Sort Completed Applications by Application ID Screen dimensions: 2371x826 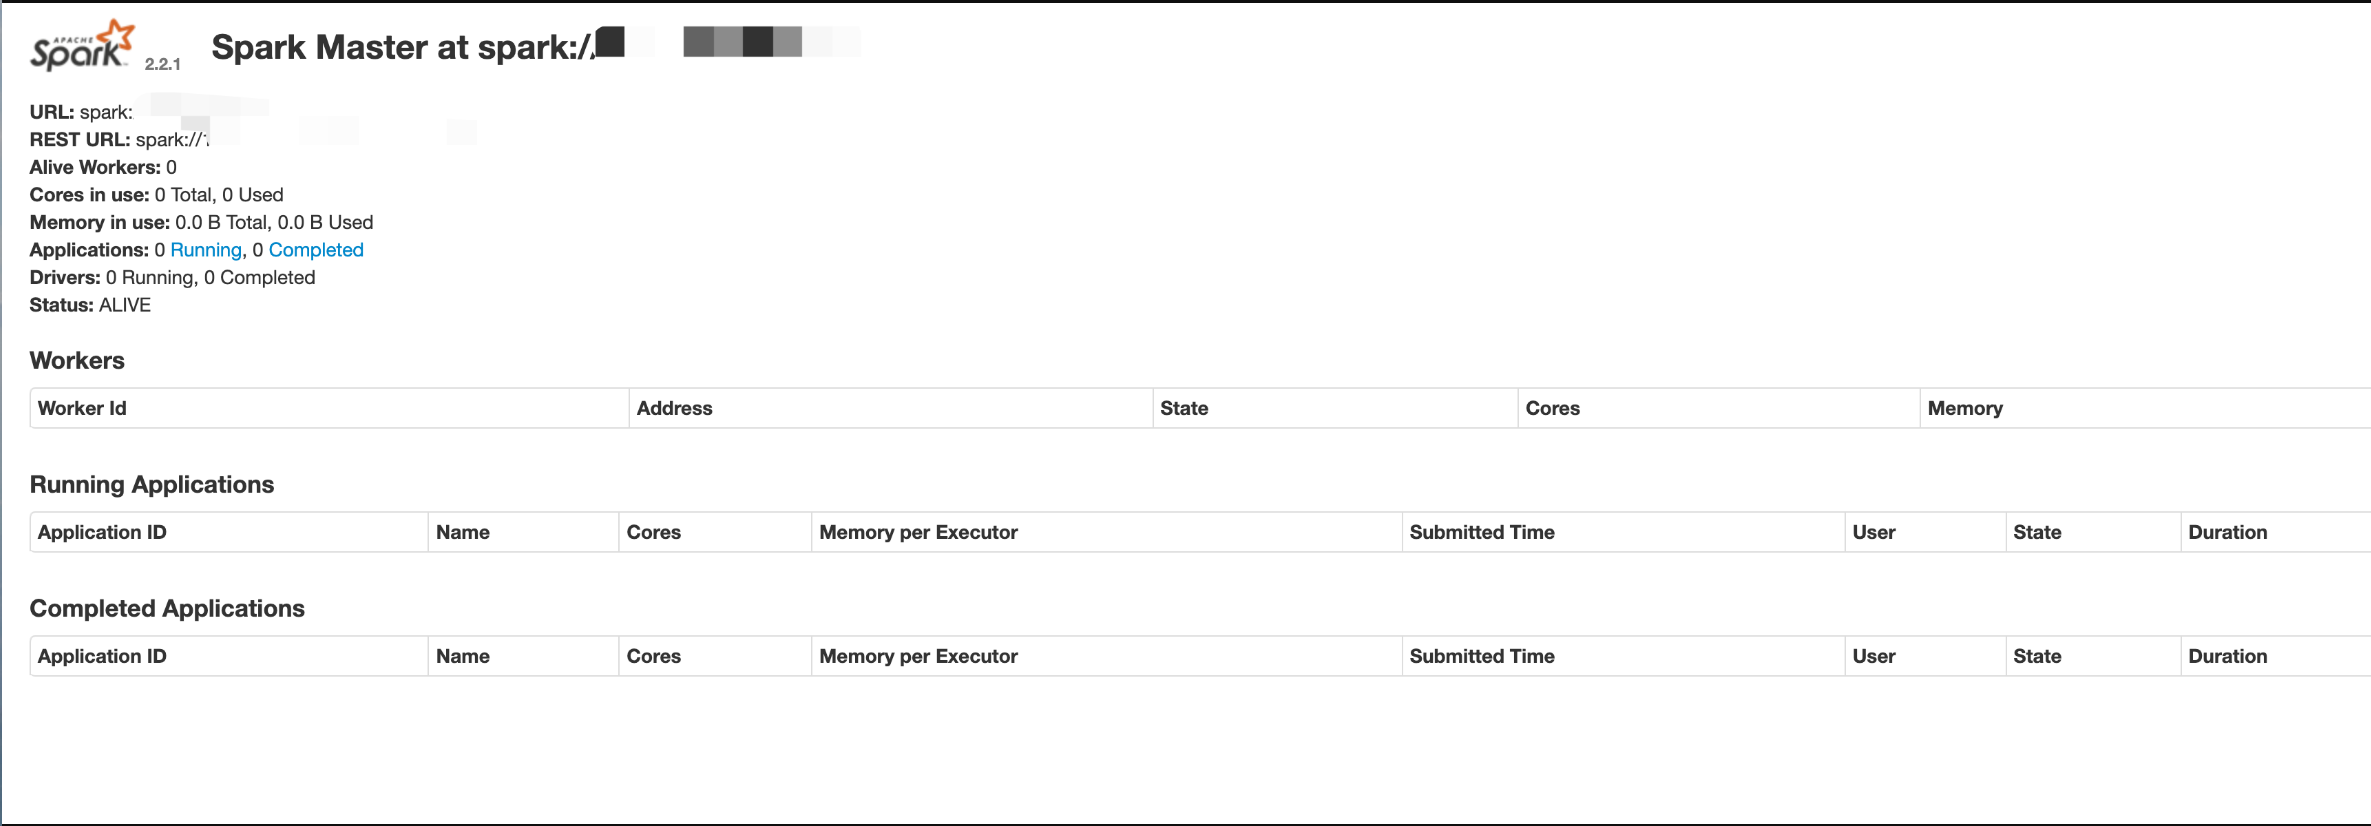[x=102, y=656]
